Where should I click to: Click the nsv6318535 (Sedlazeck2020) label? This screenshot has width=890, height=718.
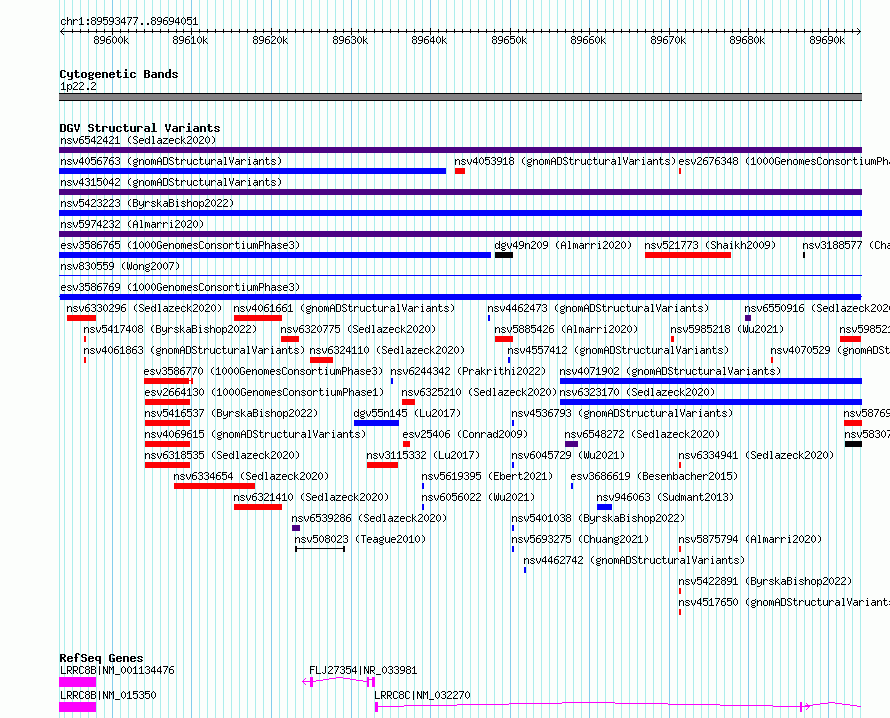[222, 455]
